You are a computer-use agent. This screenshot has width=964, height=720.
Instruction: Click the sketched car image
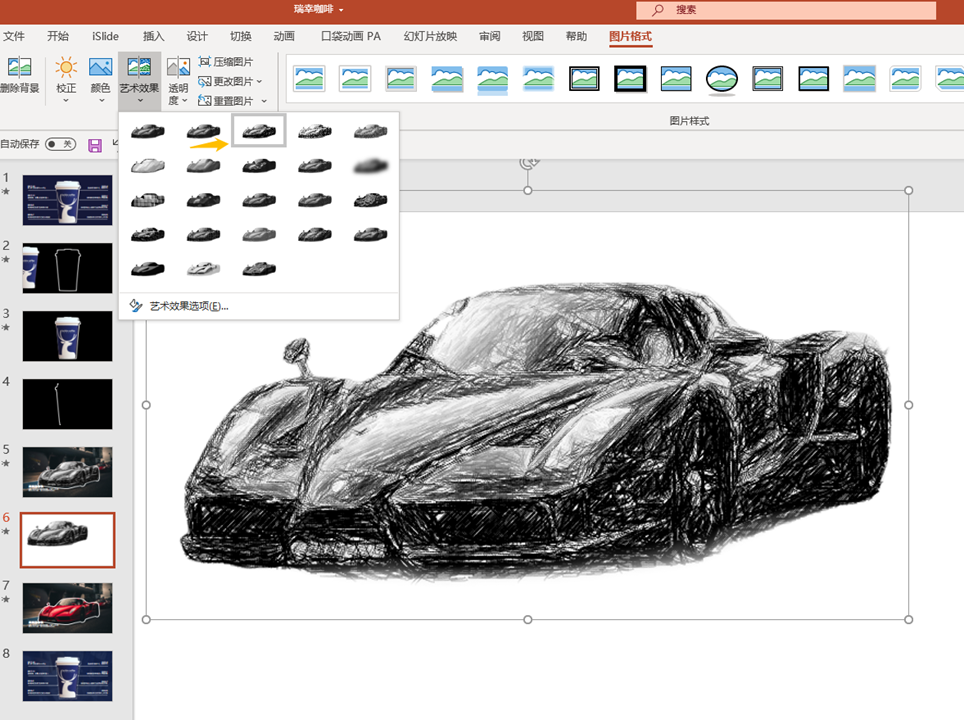[535, 430]
